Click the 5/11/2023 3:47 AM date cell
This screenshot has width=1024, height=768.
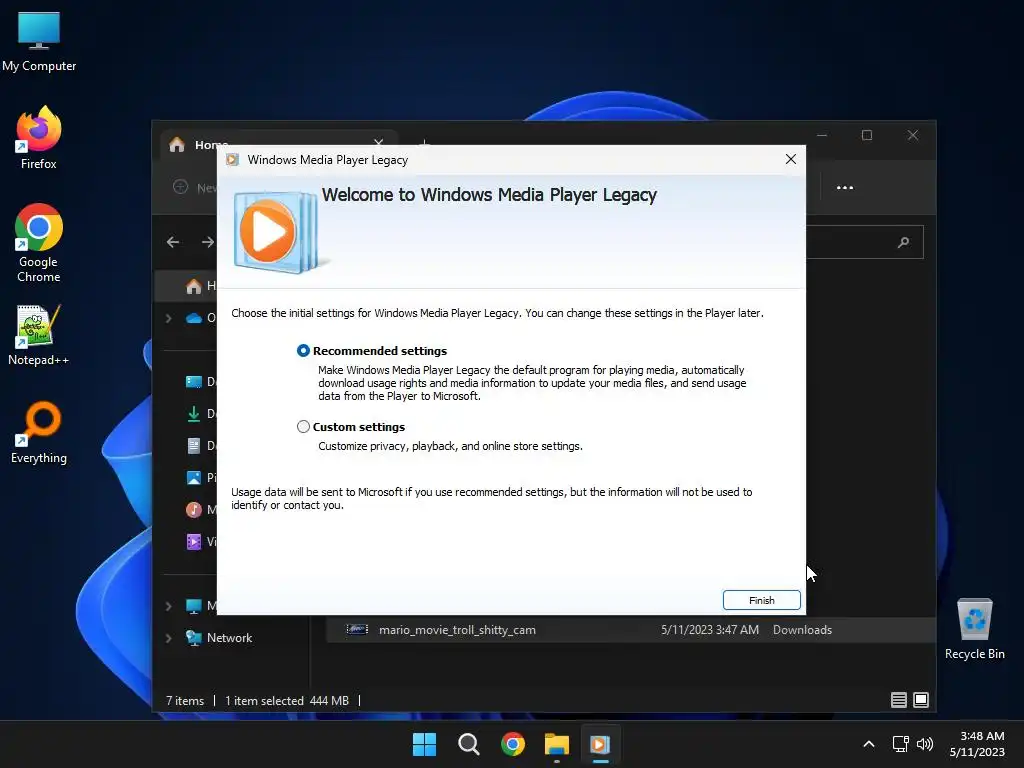pos(710,630)
